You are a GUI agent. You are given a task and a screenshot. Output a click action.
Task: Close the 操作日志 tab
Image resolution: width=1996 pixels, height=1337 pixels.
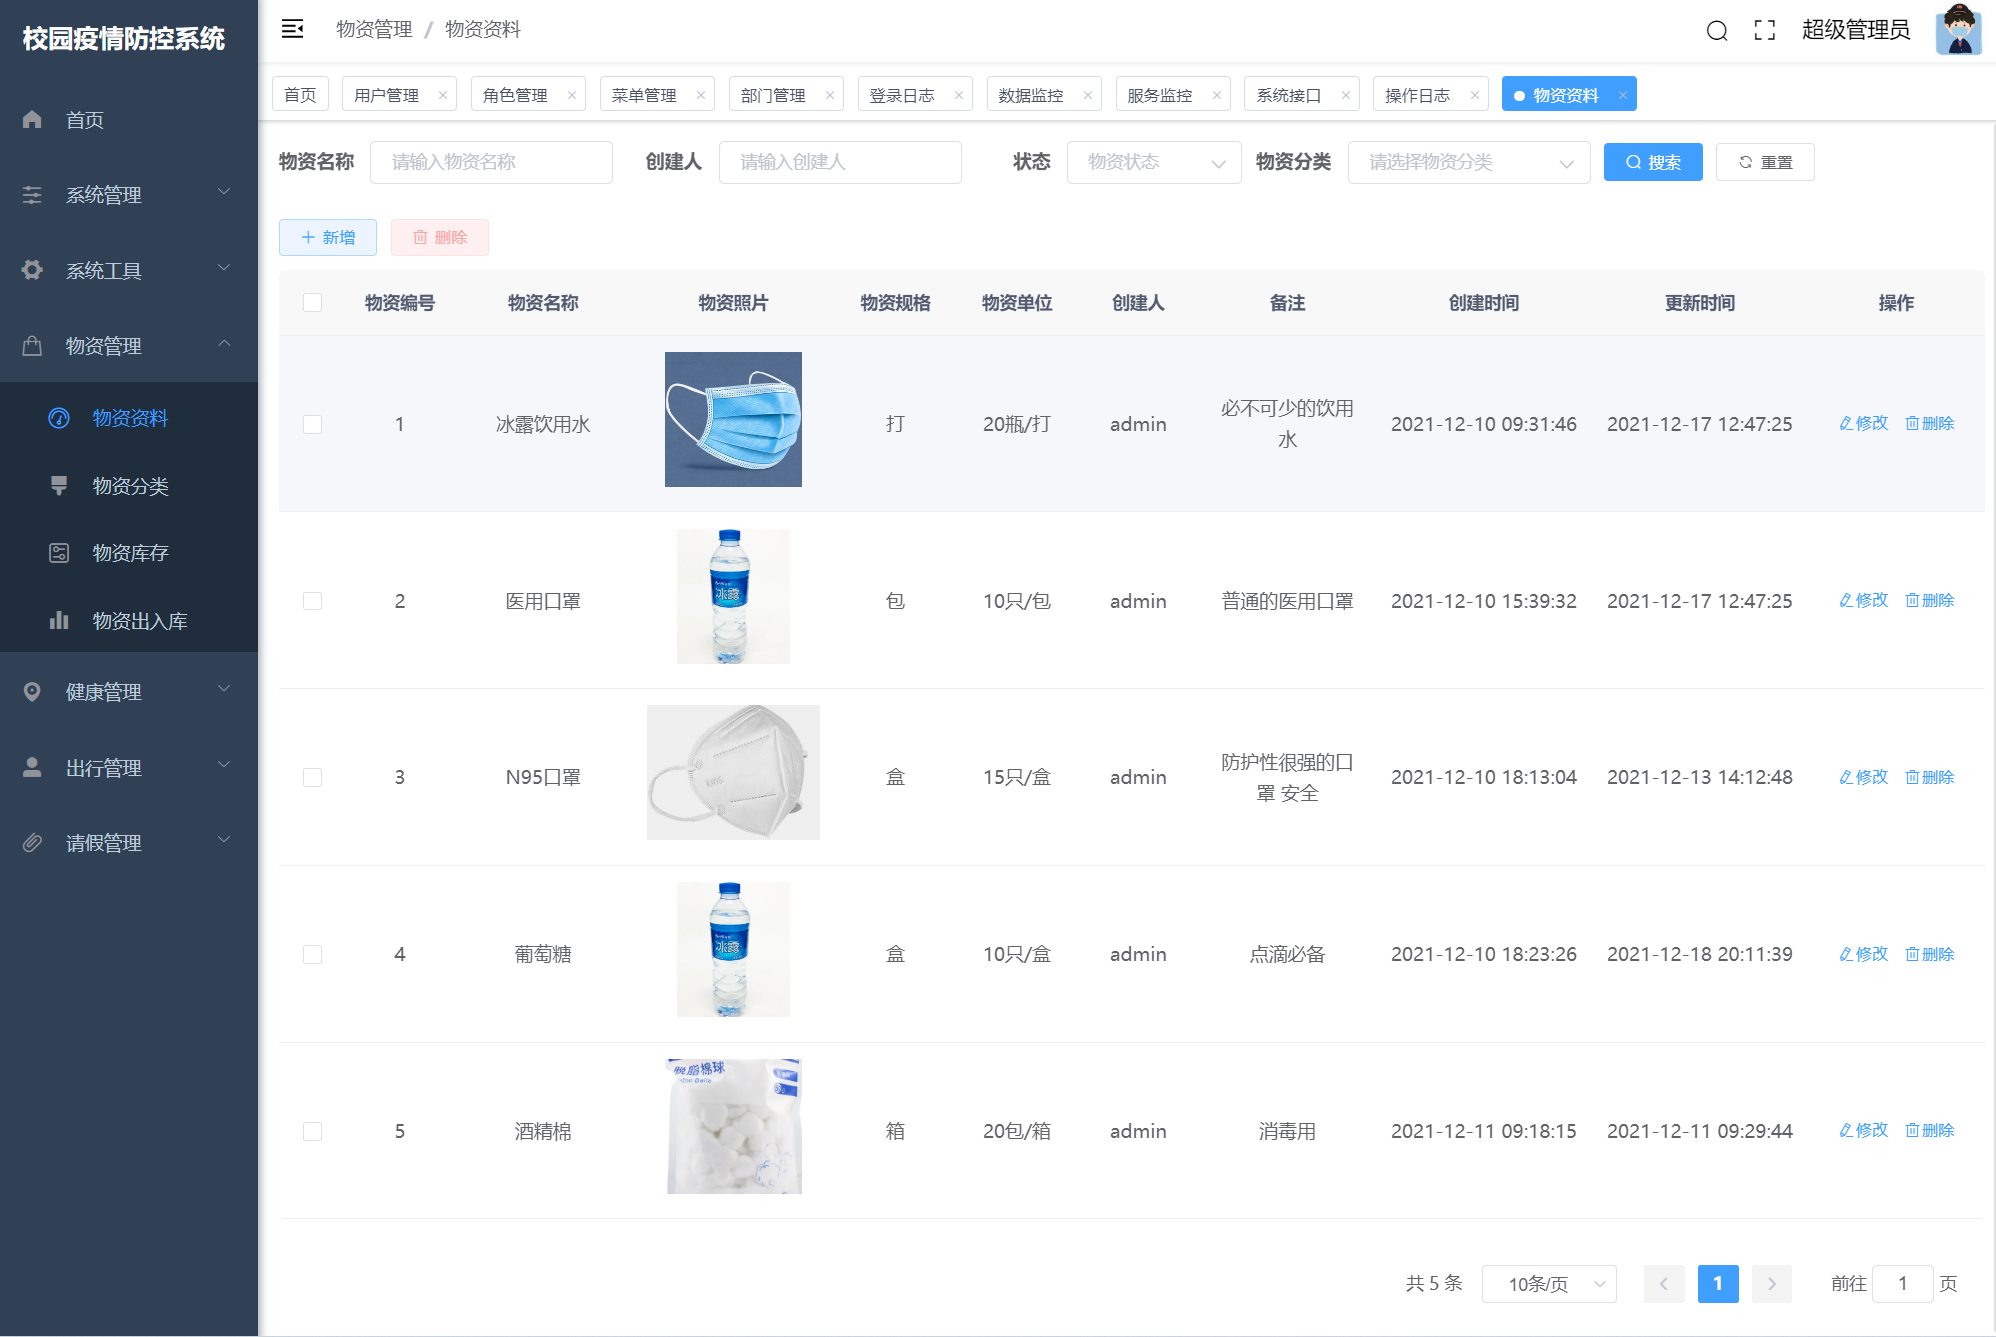pos(1474,96)
